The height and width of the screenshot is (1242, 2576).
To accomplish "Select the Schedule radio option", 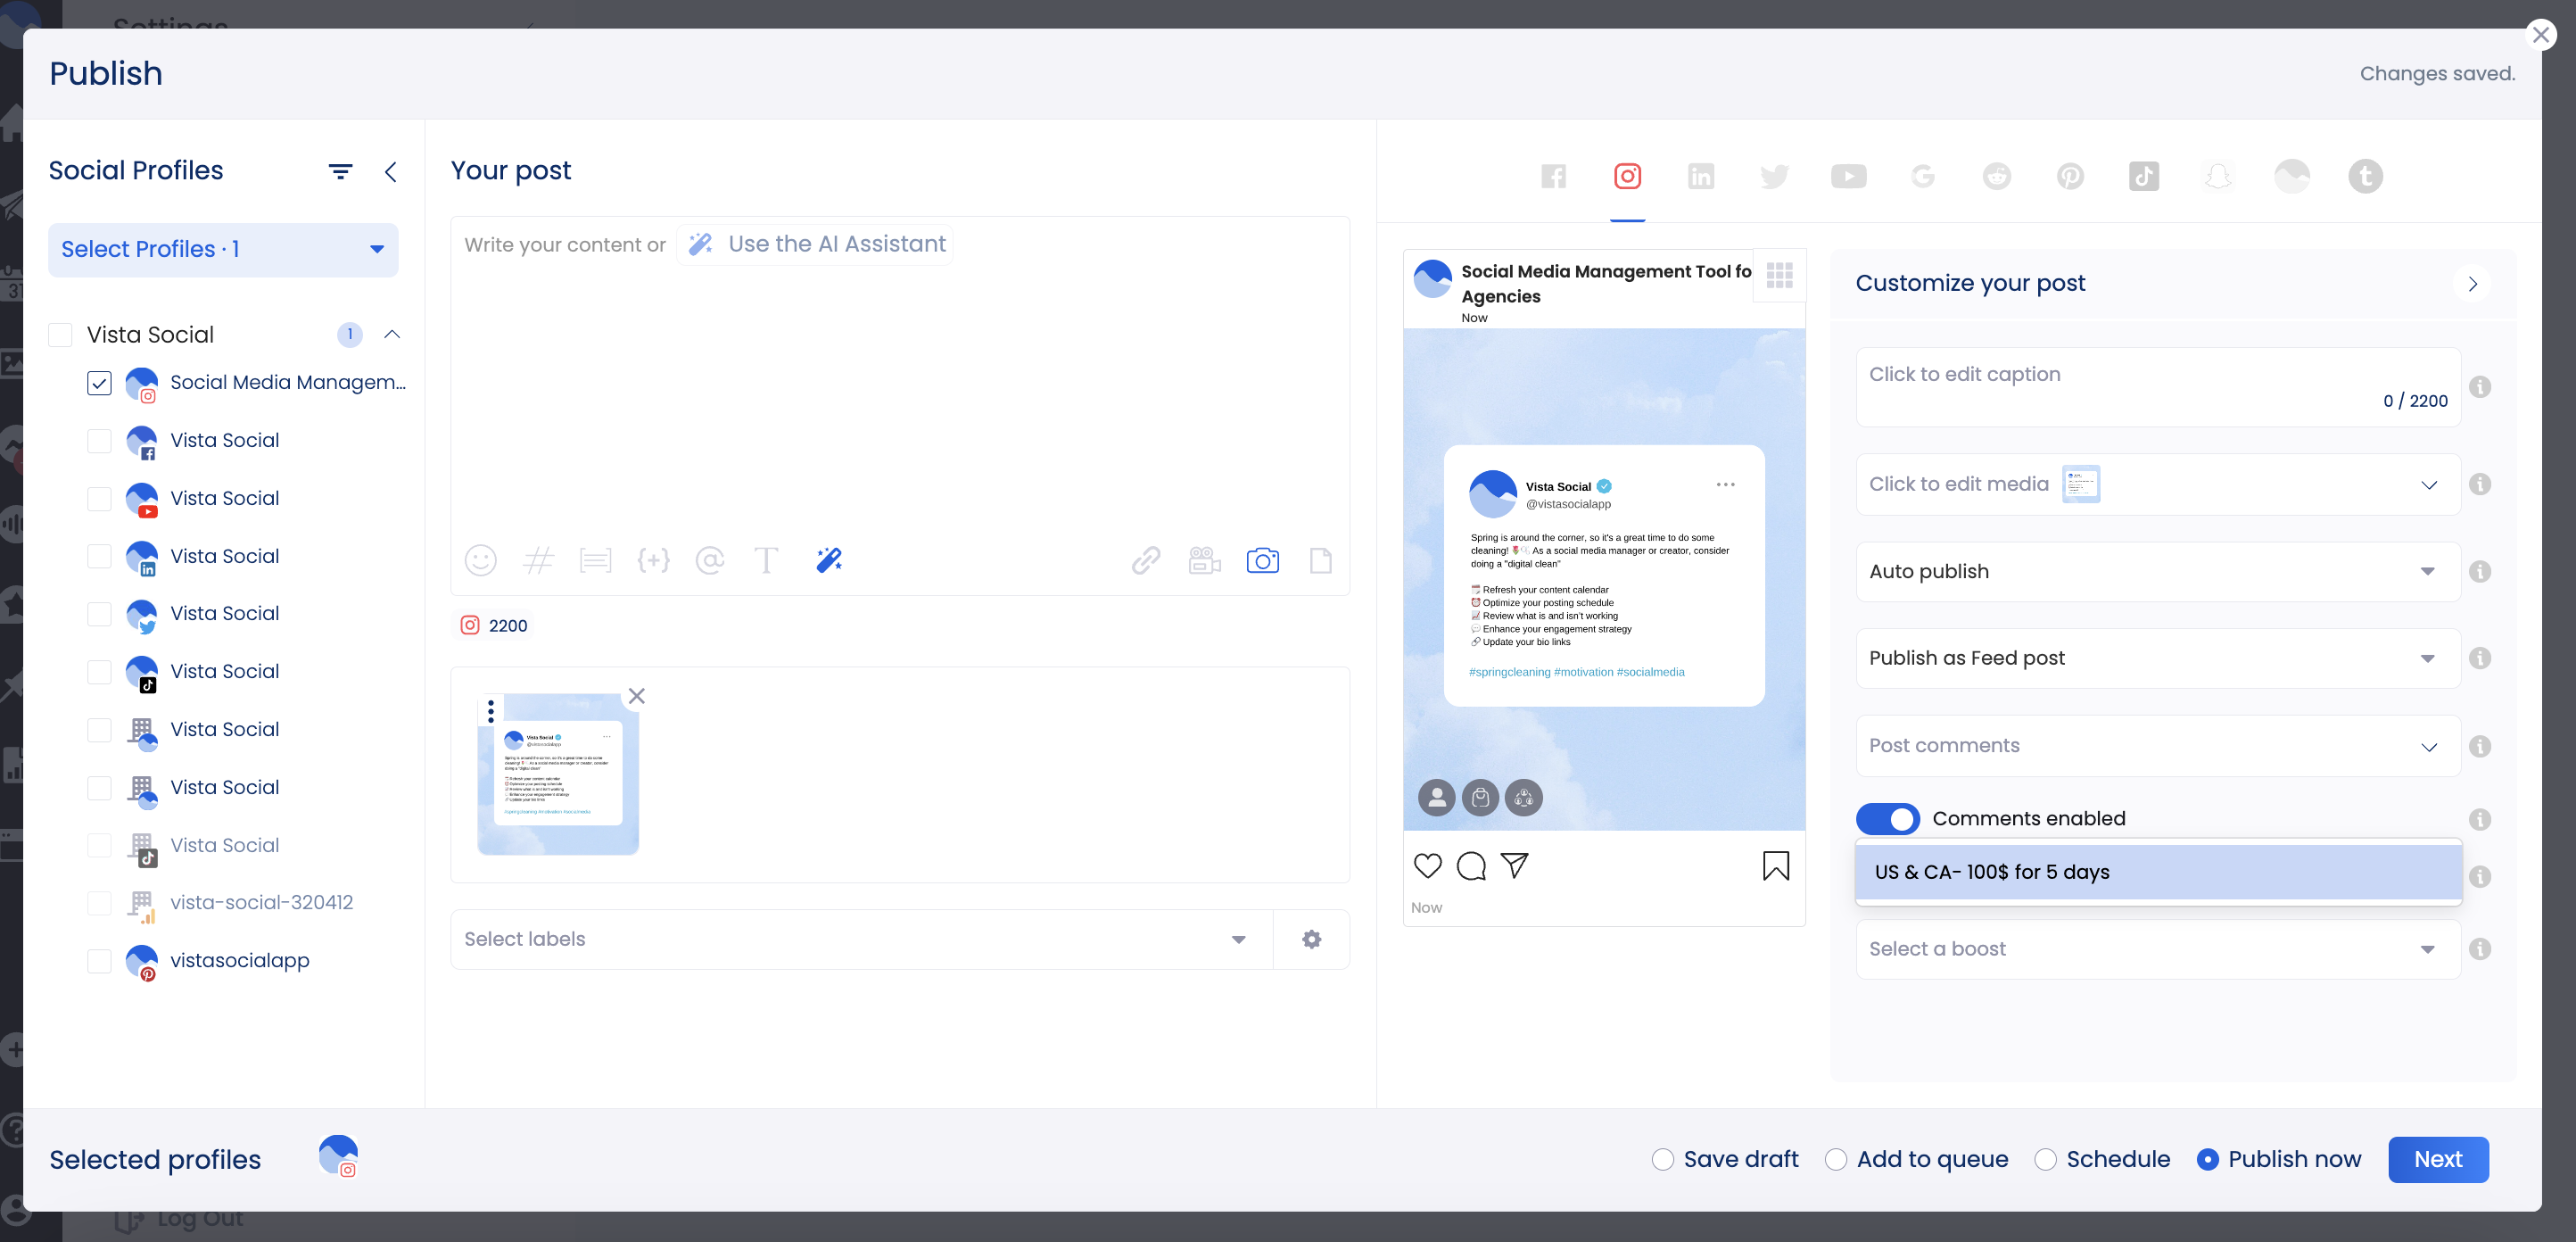I will point(2045,1159).
